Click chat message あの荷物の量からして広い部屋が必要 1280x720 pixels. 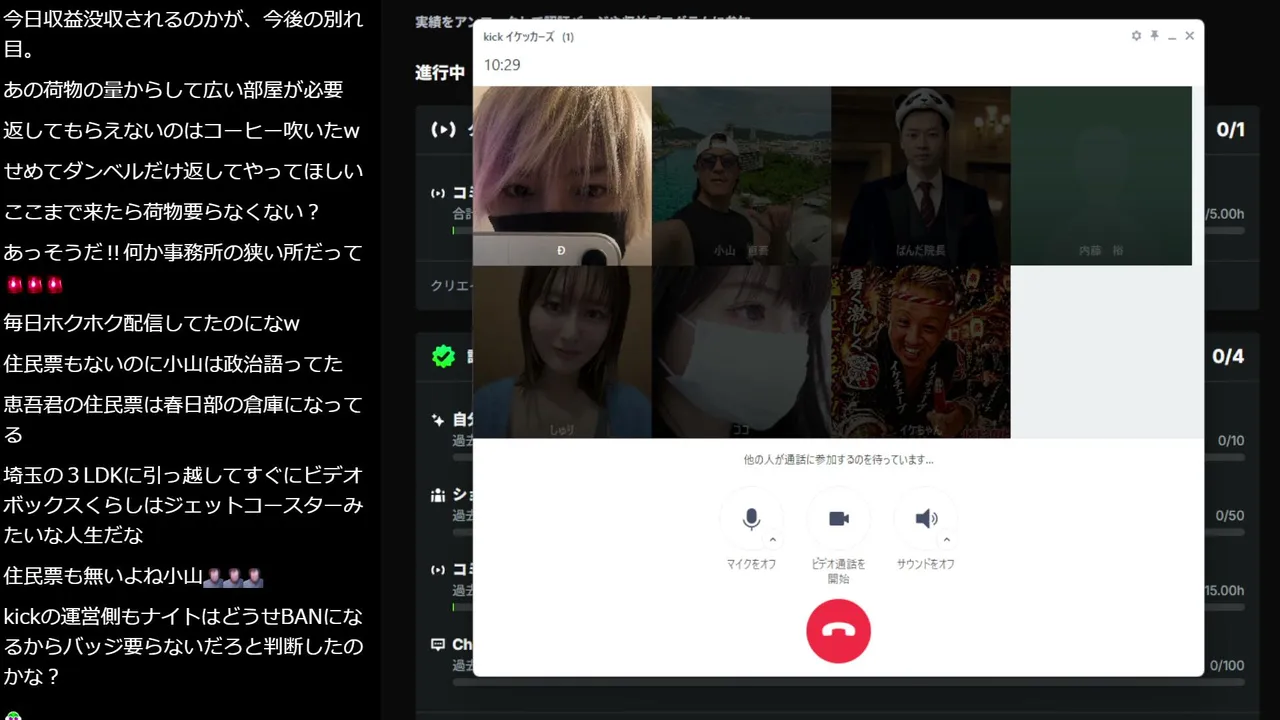173,90
